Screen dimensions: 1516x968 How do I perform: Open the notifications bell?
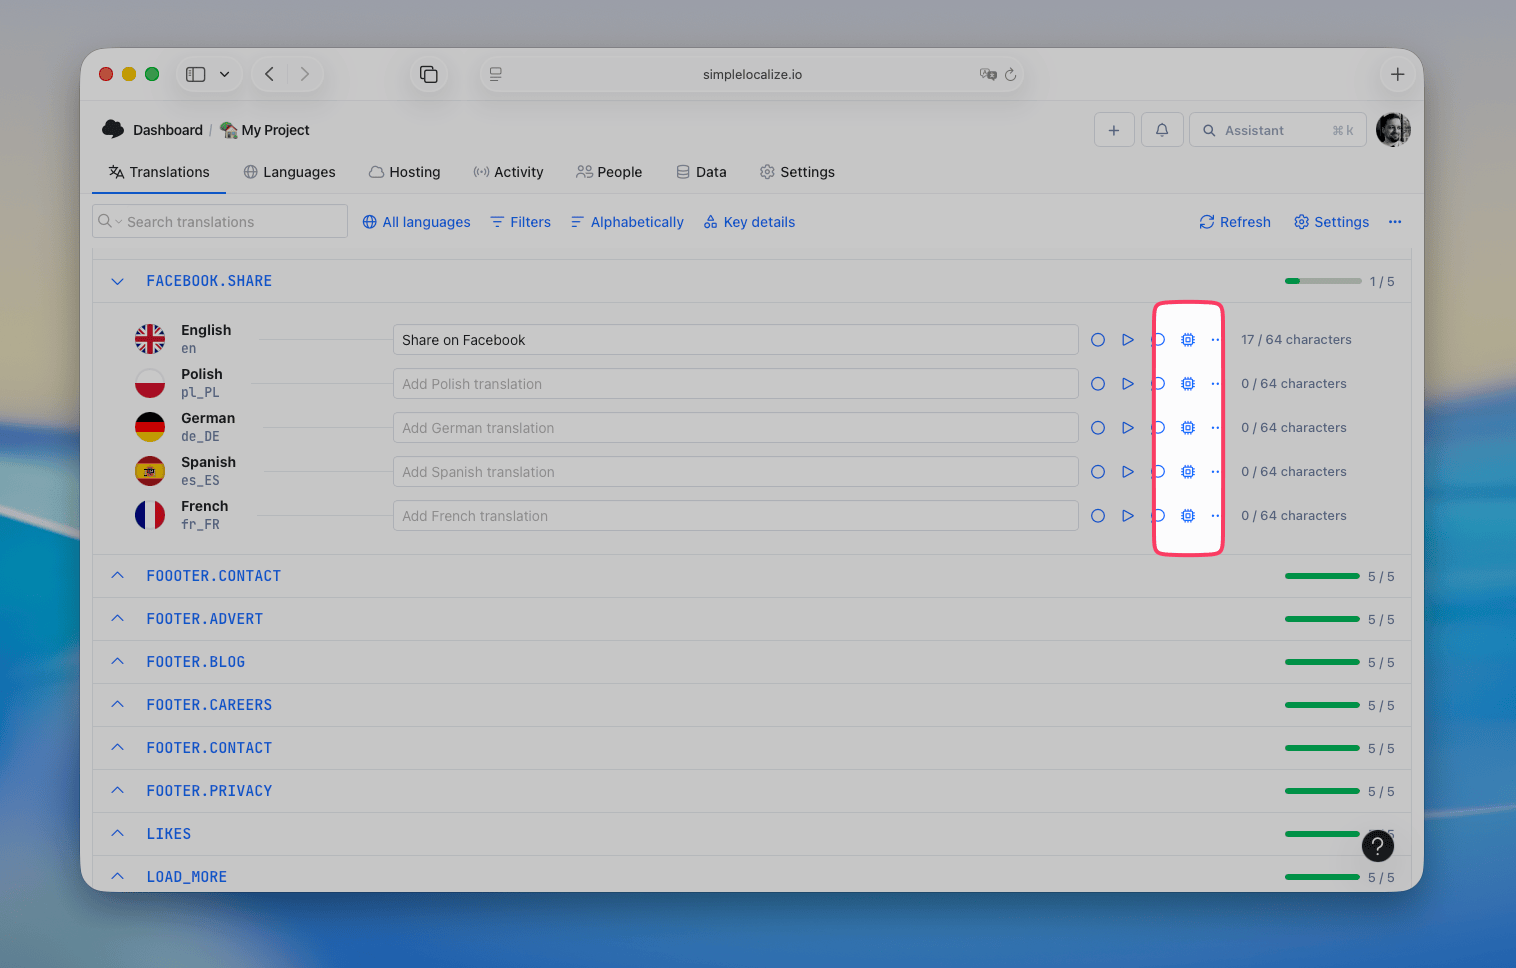tap(1162, 129)
